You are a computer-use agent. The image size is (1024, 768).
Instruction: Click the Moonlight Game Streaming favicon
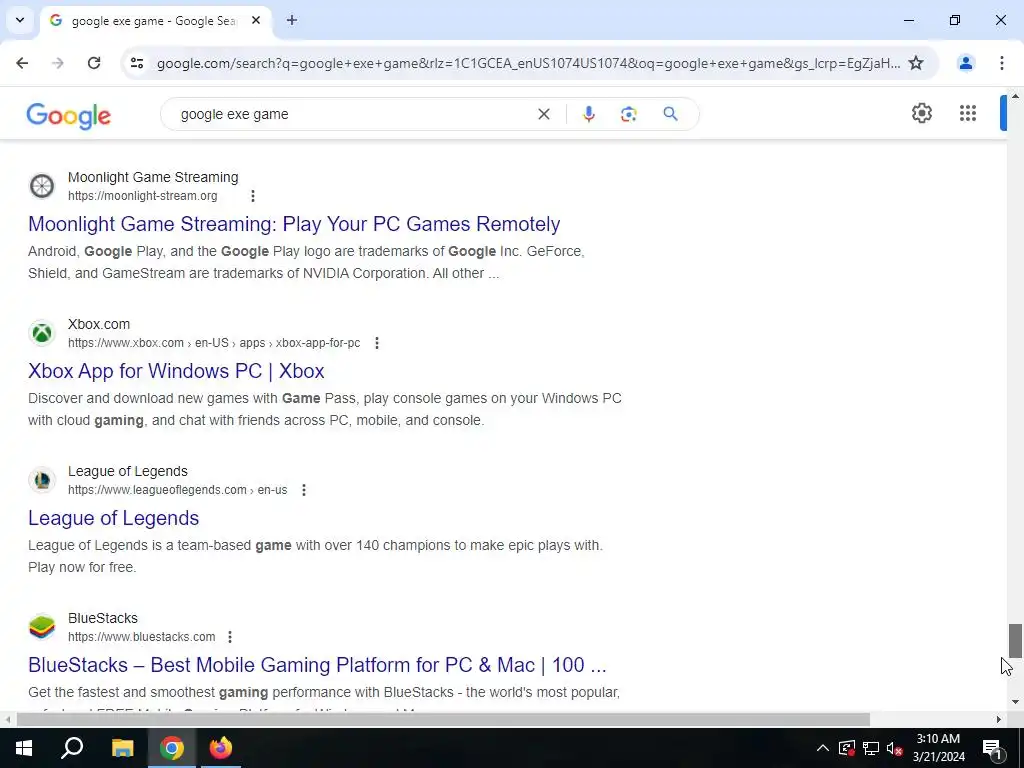point(42,186)
